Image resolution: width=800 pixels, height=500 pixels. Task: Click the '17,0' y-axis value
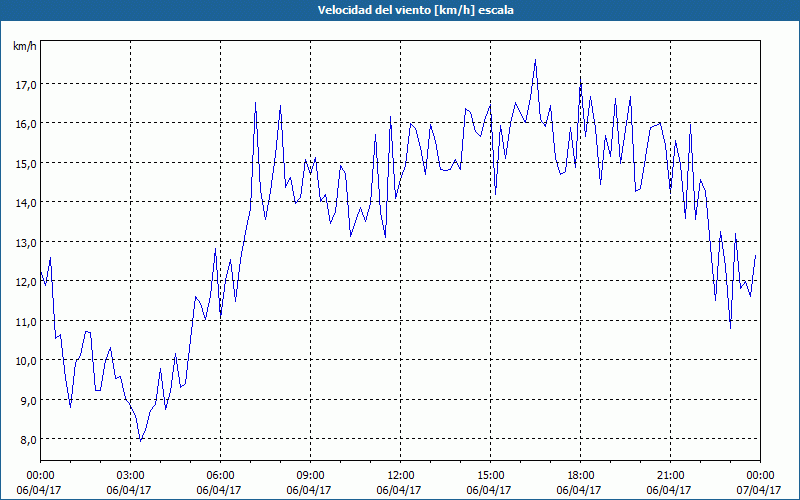26,84
